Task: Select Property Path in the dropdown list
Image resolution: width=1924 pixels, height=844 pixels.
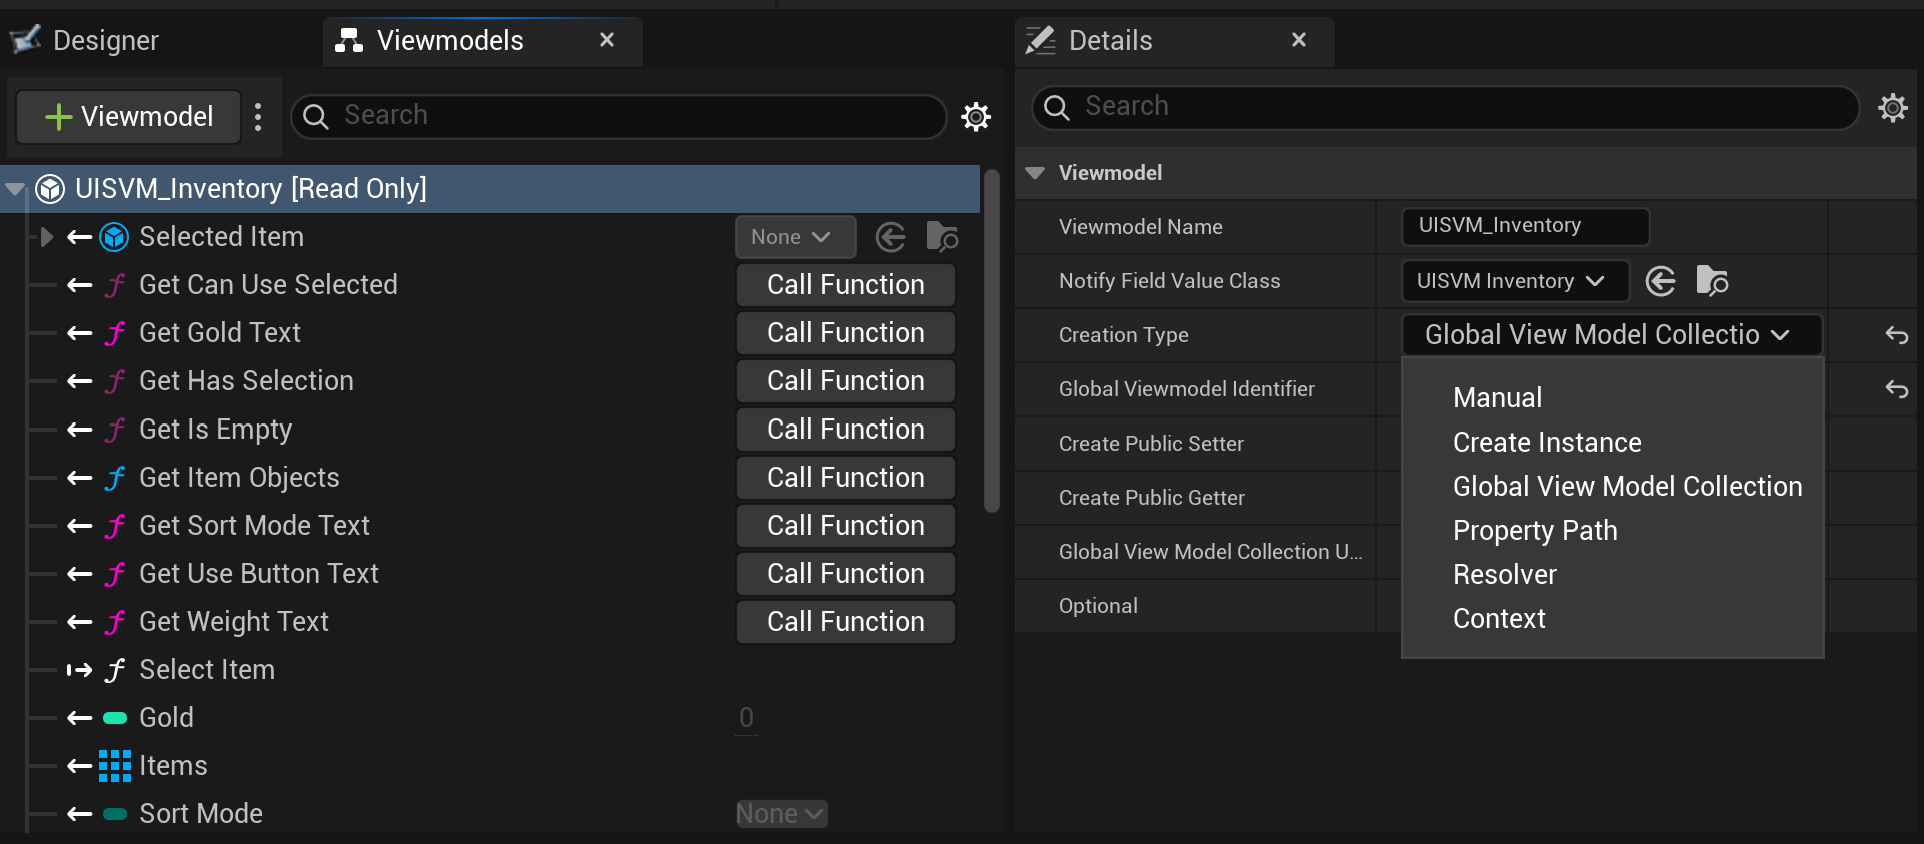Action: (1535, 530)
